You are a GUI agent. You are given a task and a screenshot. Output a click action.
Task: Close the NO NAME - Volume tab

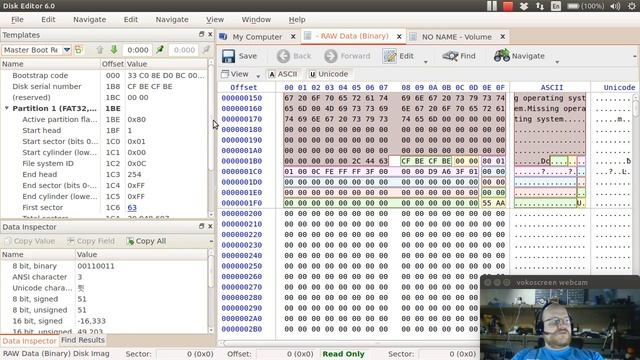click(502, 36)
